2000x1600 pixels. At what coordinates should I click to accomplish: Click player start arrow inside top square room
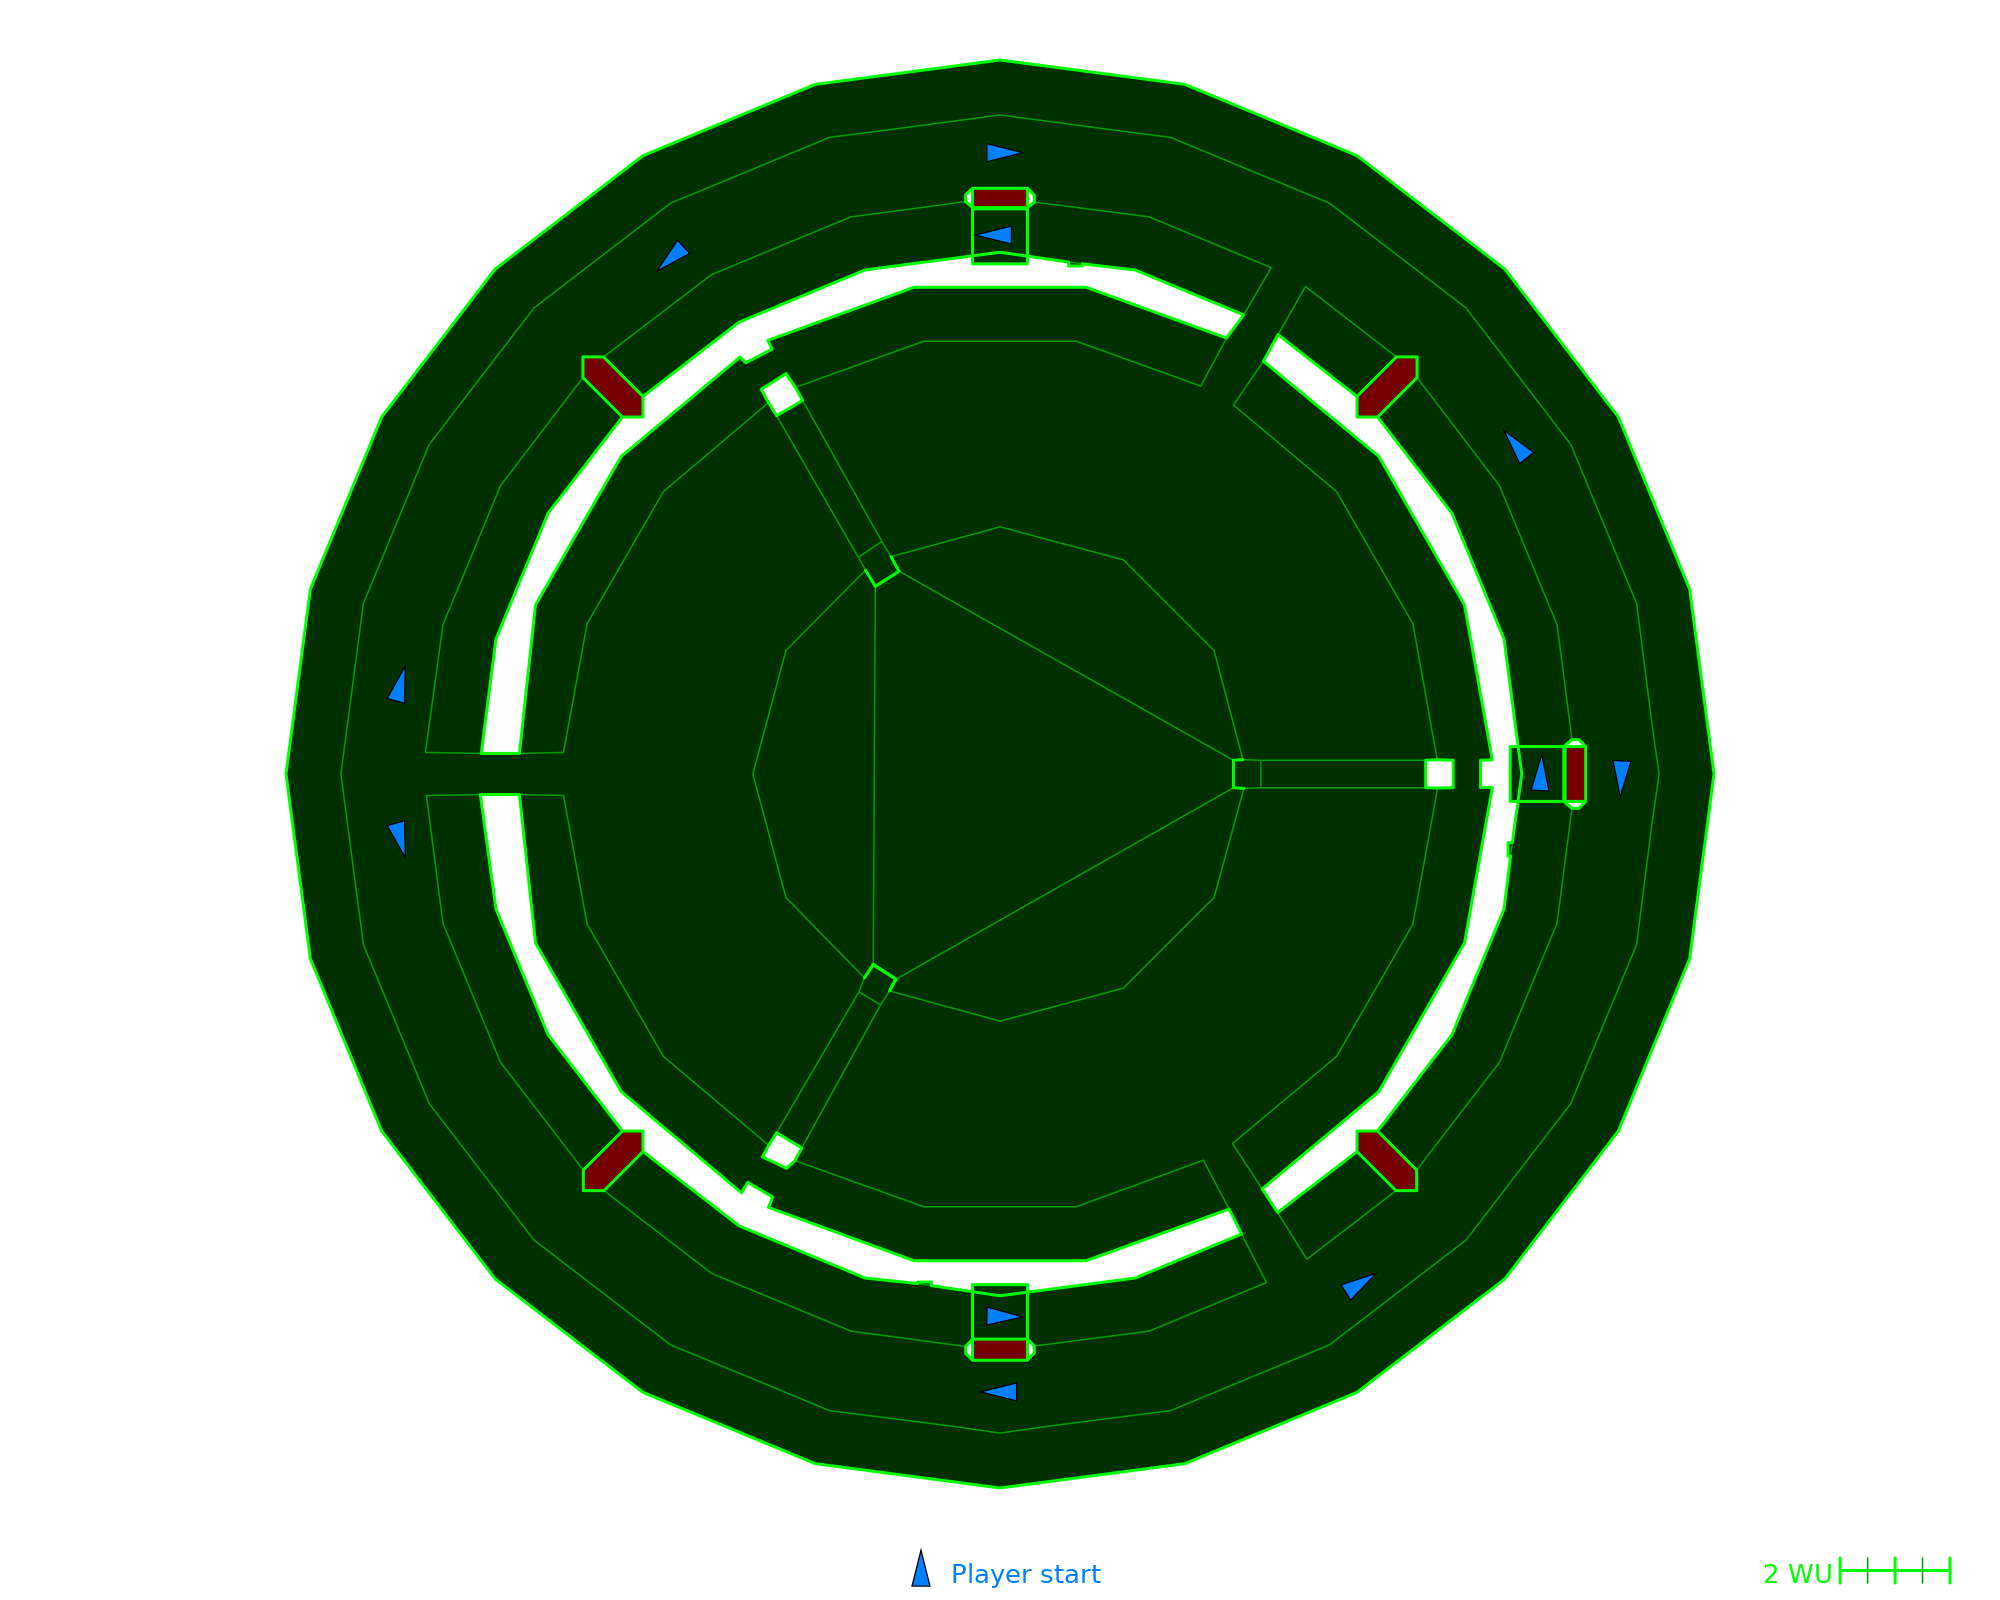point(997,235)
